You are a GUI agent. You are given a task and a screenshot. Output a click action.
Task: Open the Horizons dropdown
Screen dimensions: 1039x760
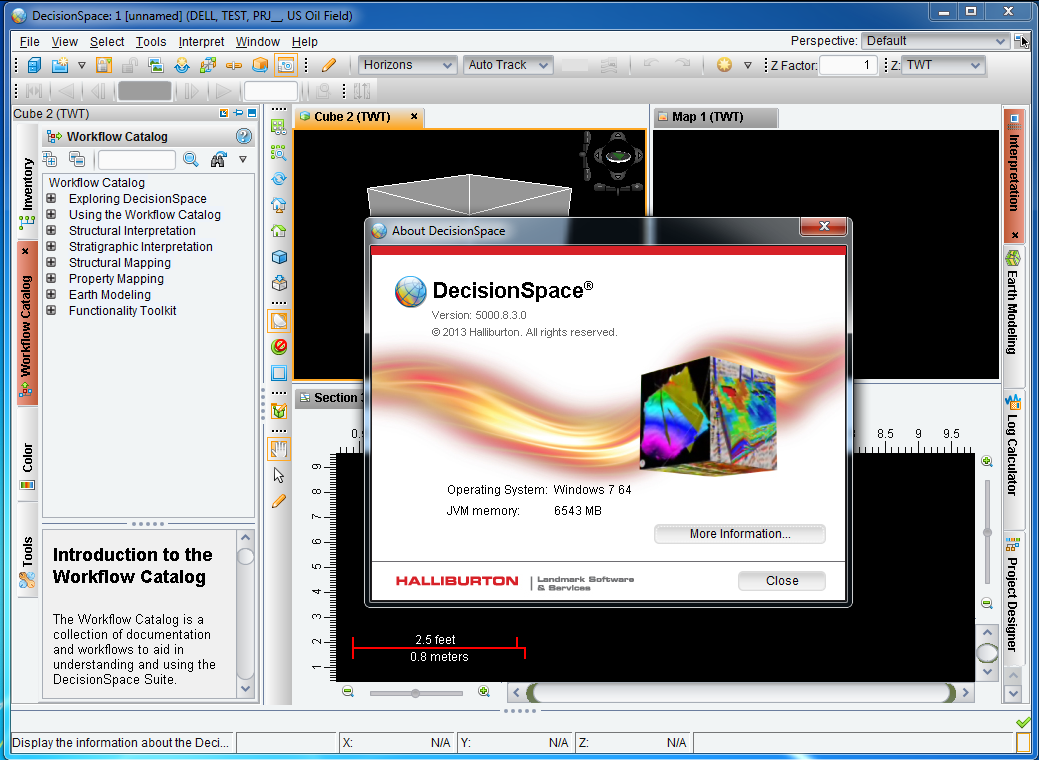(x=408, y=65)
